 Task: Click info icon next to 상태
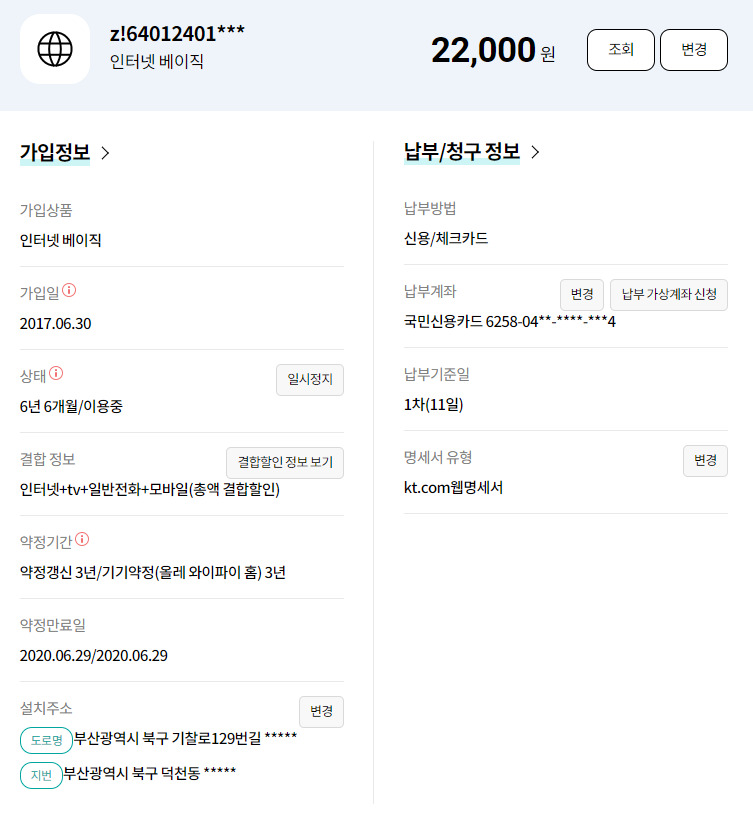[56, 374]
